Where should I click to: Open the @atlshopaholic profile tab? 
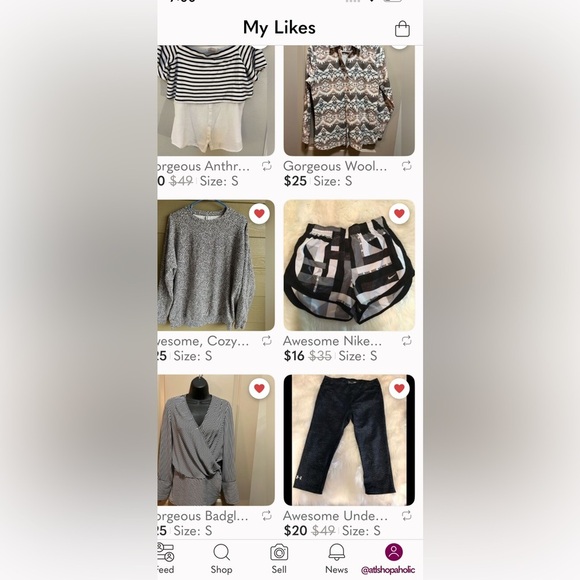[388, 559]
